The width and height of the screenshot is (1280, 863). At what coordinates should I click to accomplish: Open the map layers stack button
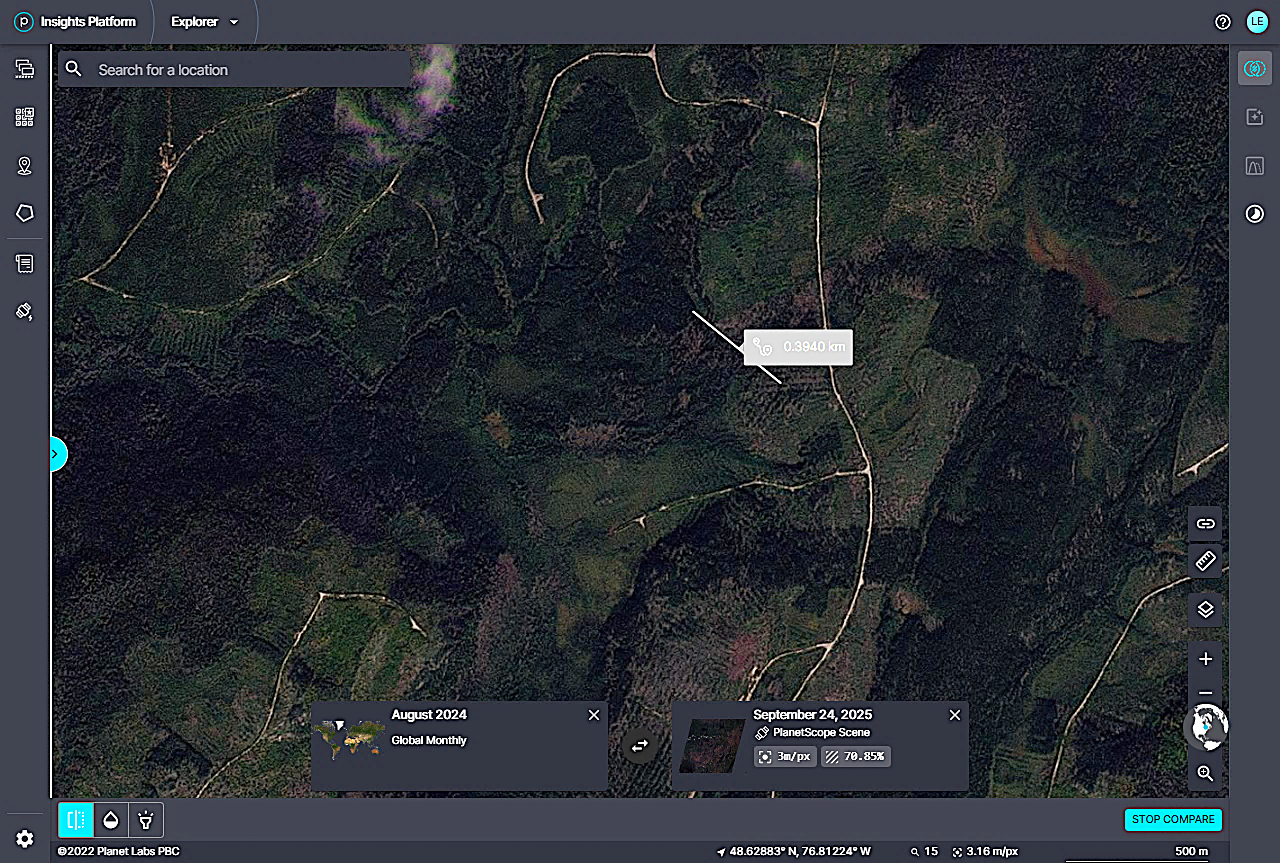1205,608
